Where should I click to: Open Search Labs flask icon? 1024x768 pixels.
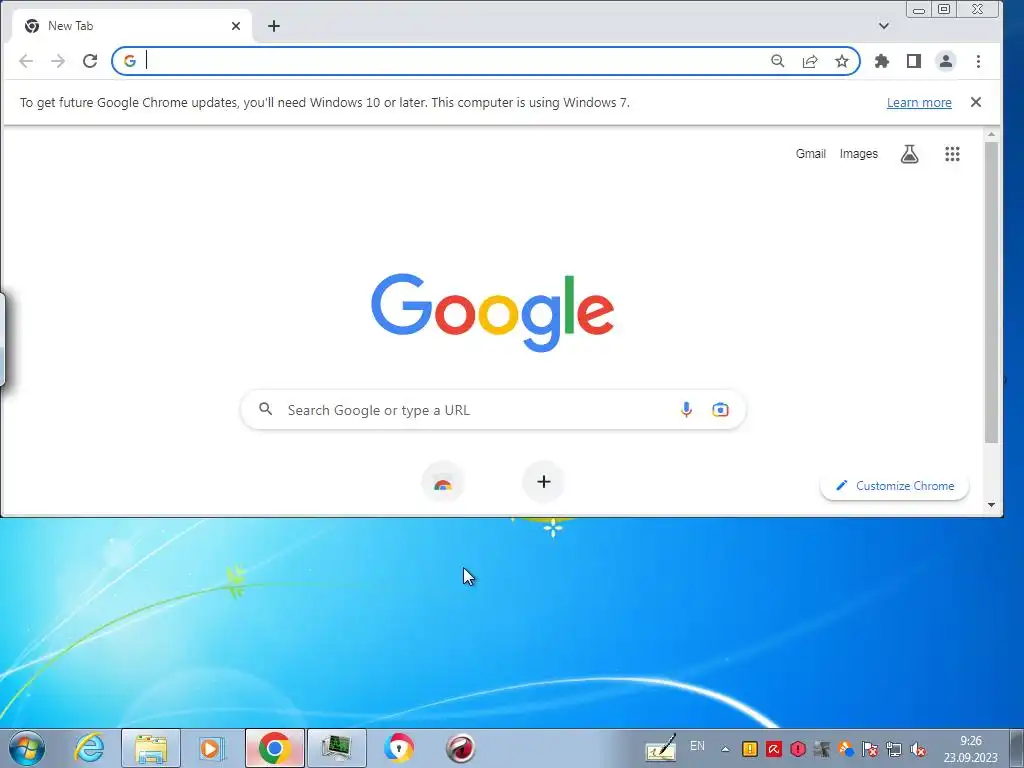pos(910,154)
